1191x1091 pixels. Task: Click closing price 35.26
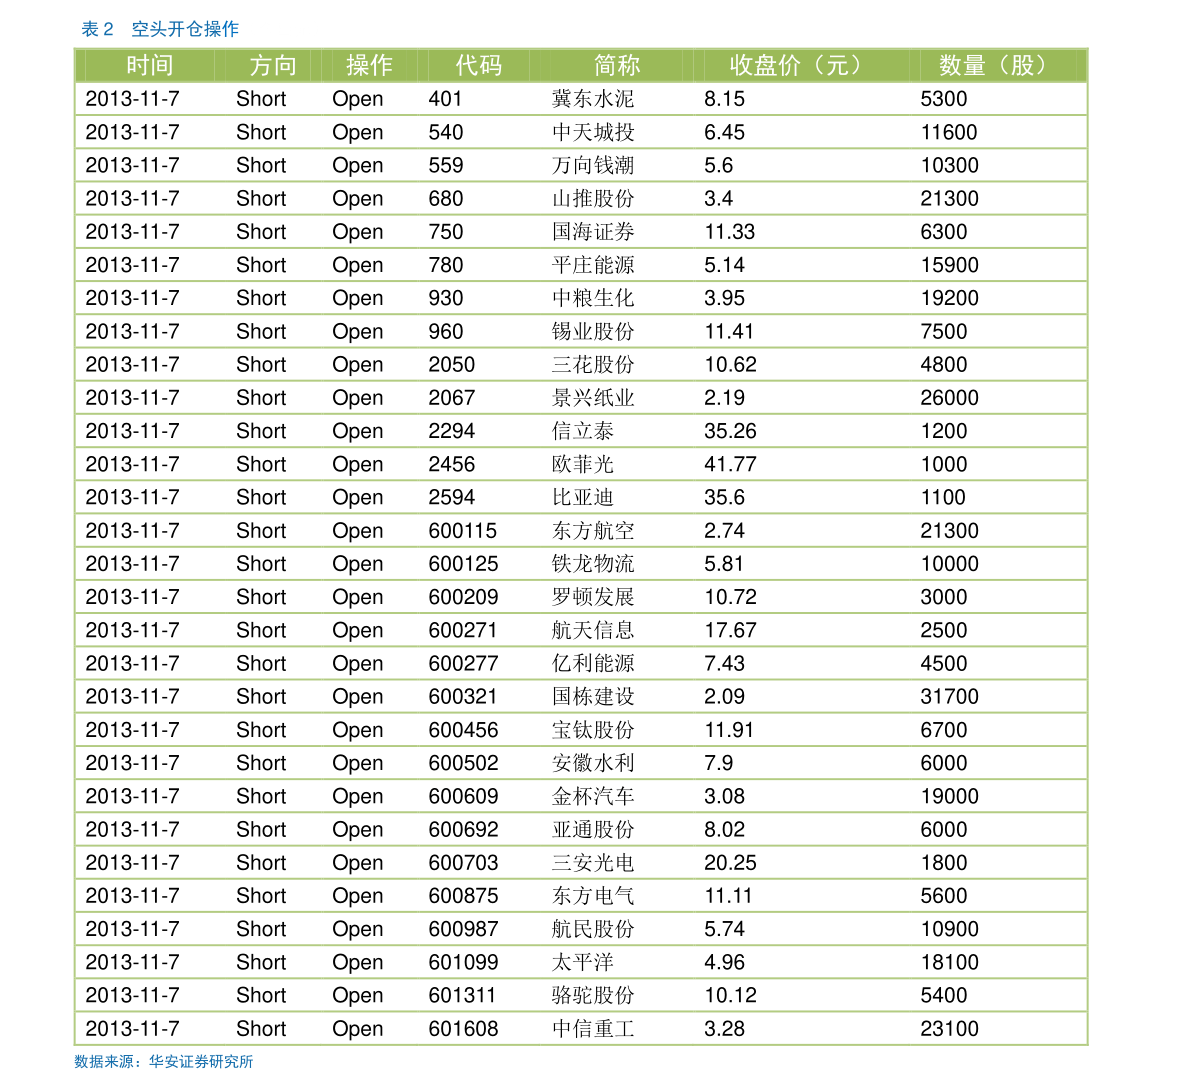point(731,431)
